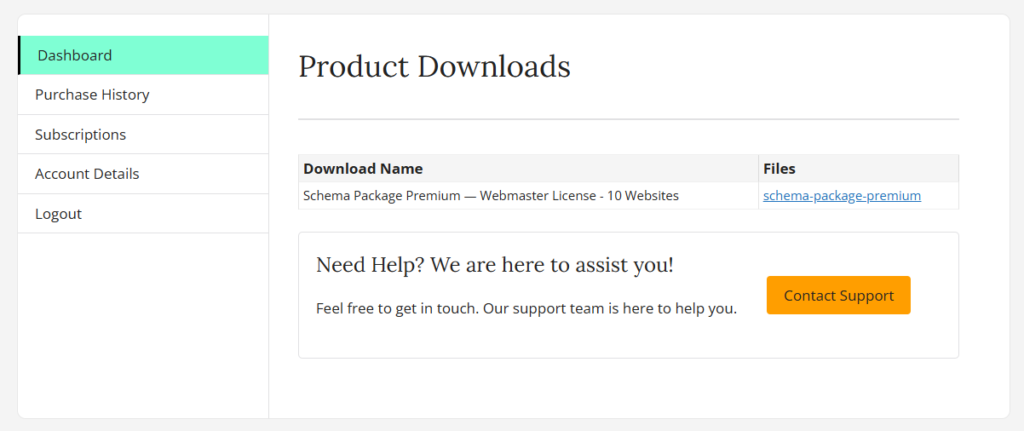This screenshot has height=431, width=1024.
Task: Click blank area below the help box
Action: coord(628,388)
